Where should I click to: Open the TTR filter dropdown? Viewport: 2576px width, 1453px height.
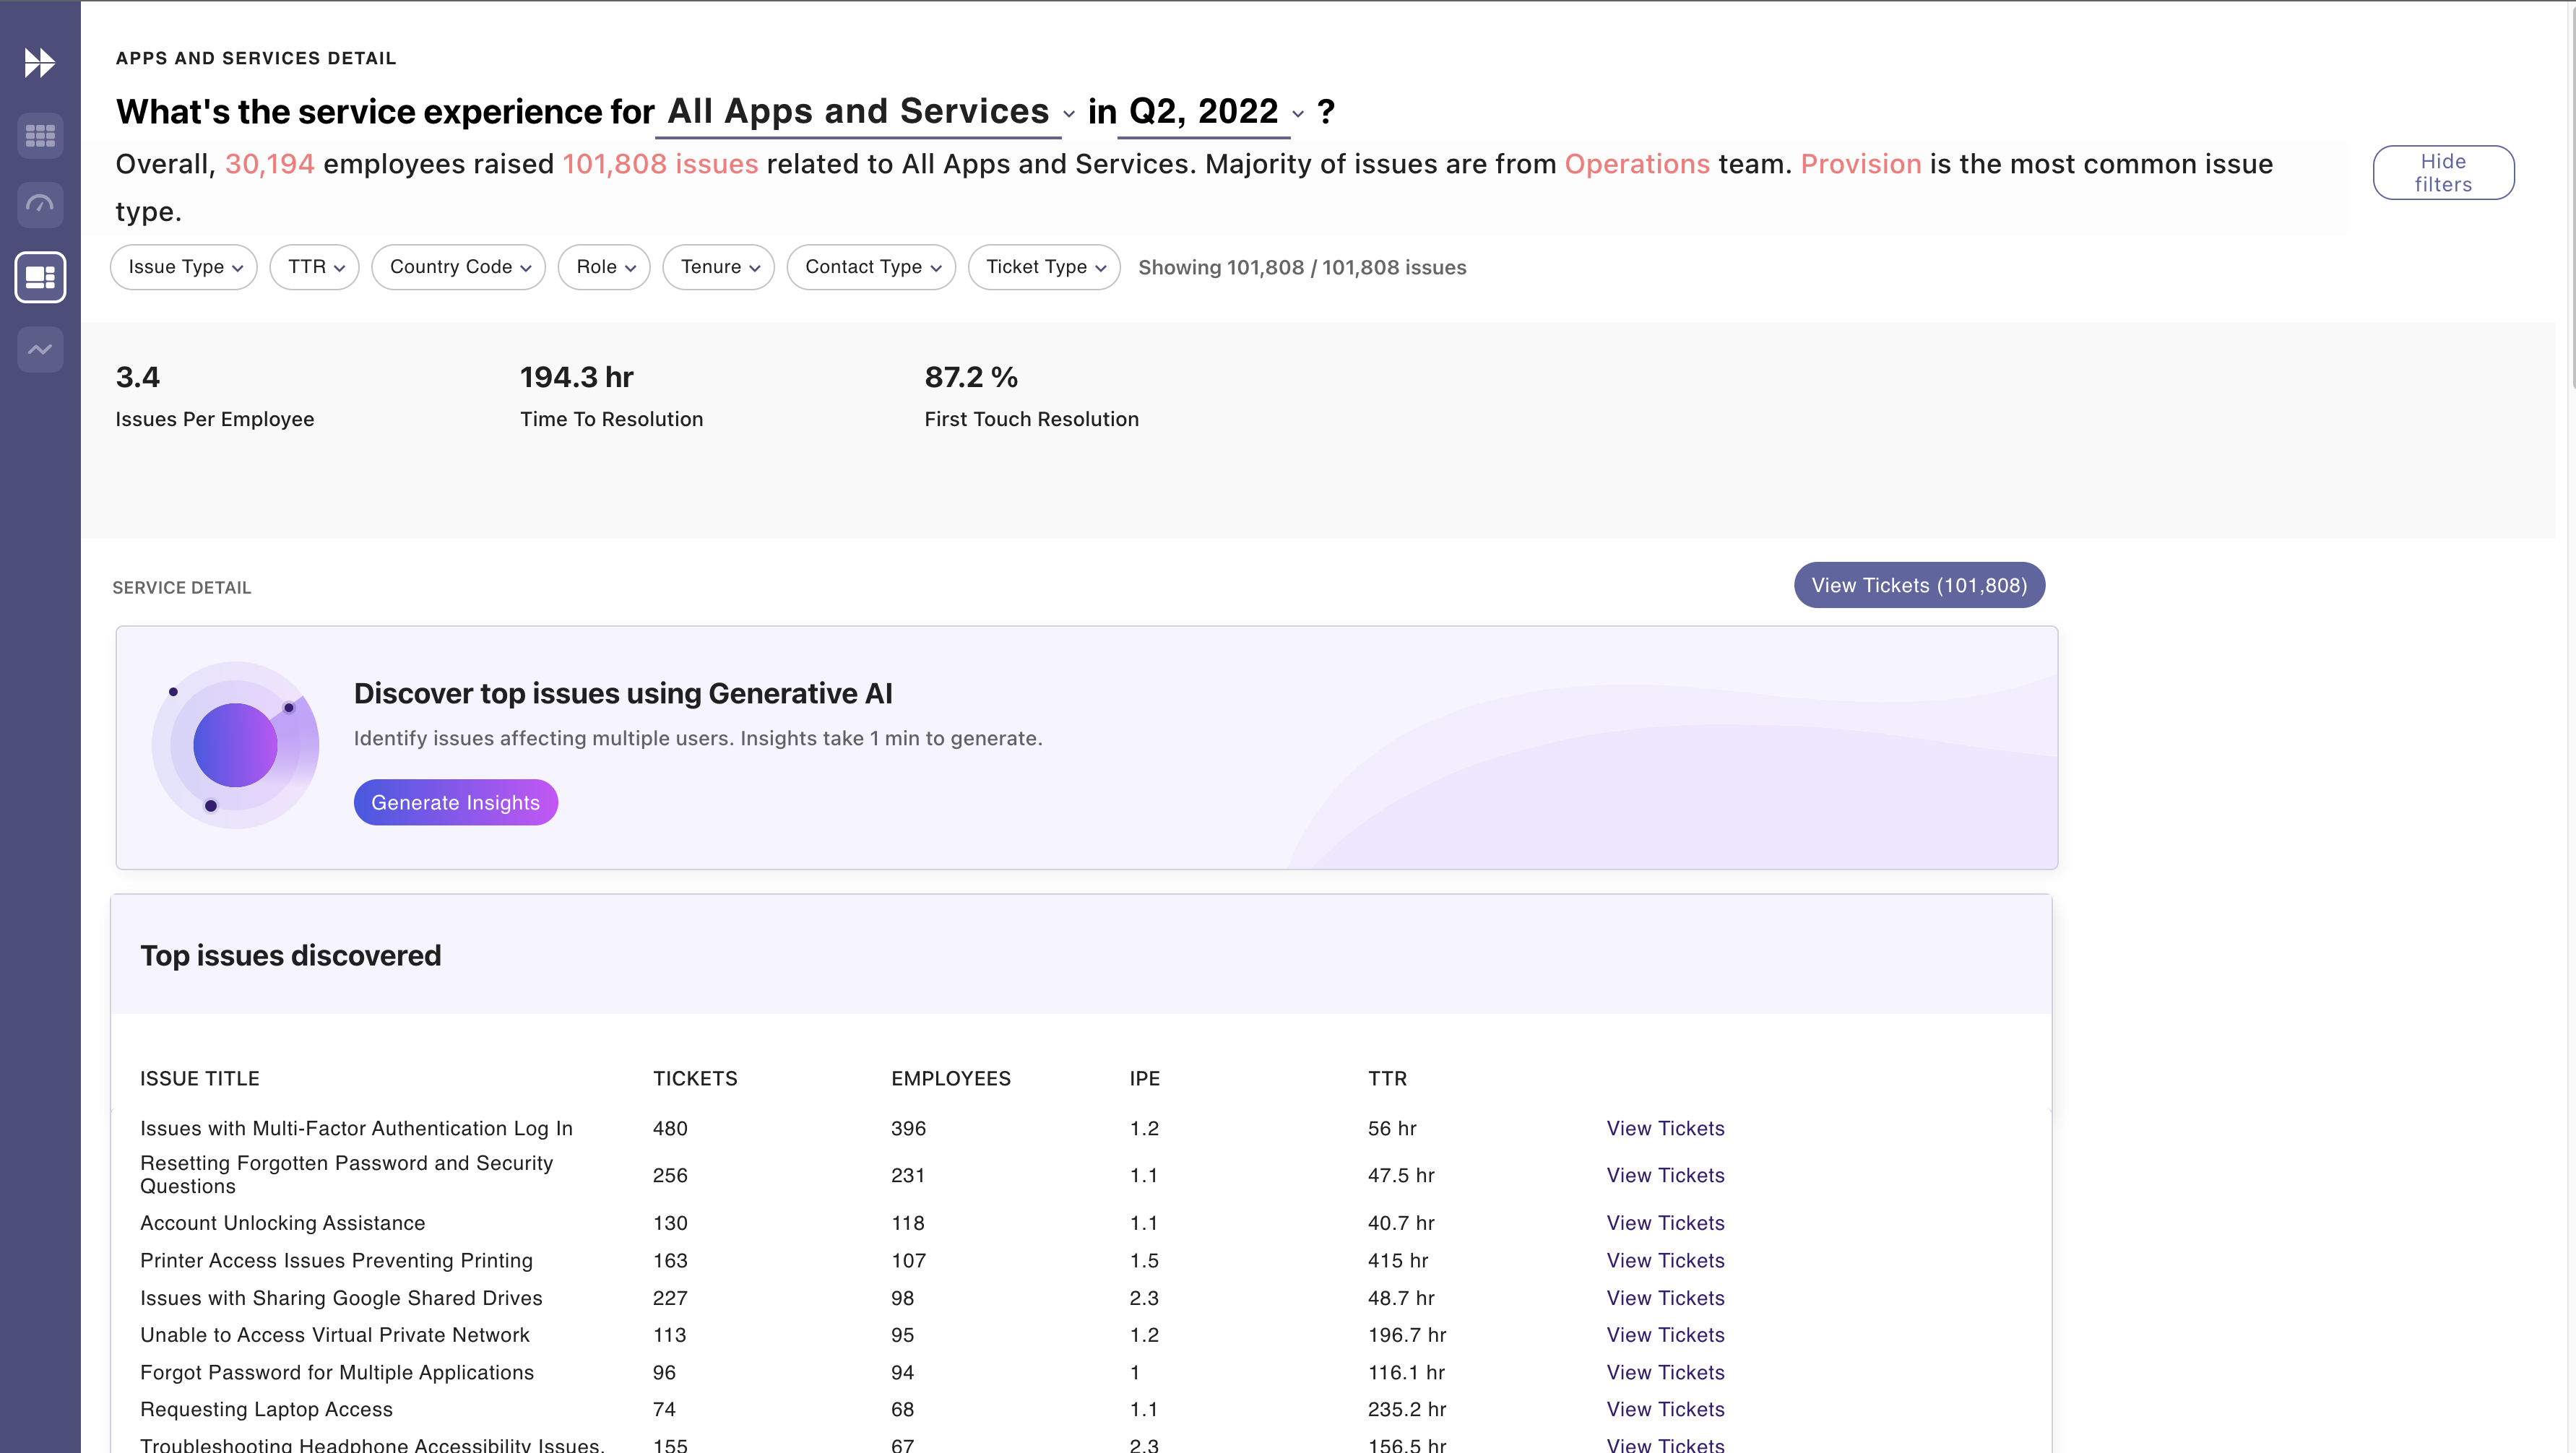314,267
